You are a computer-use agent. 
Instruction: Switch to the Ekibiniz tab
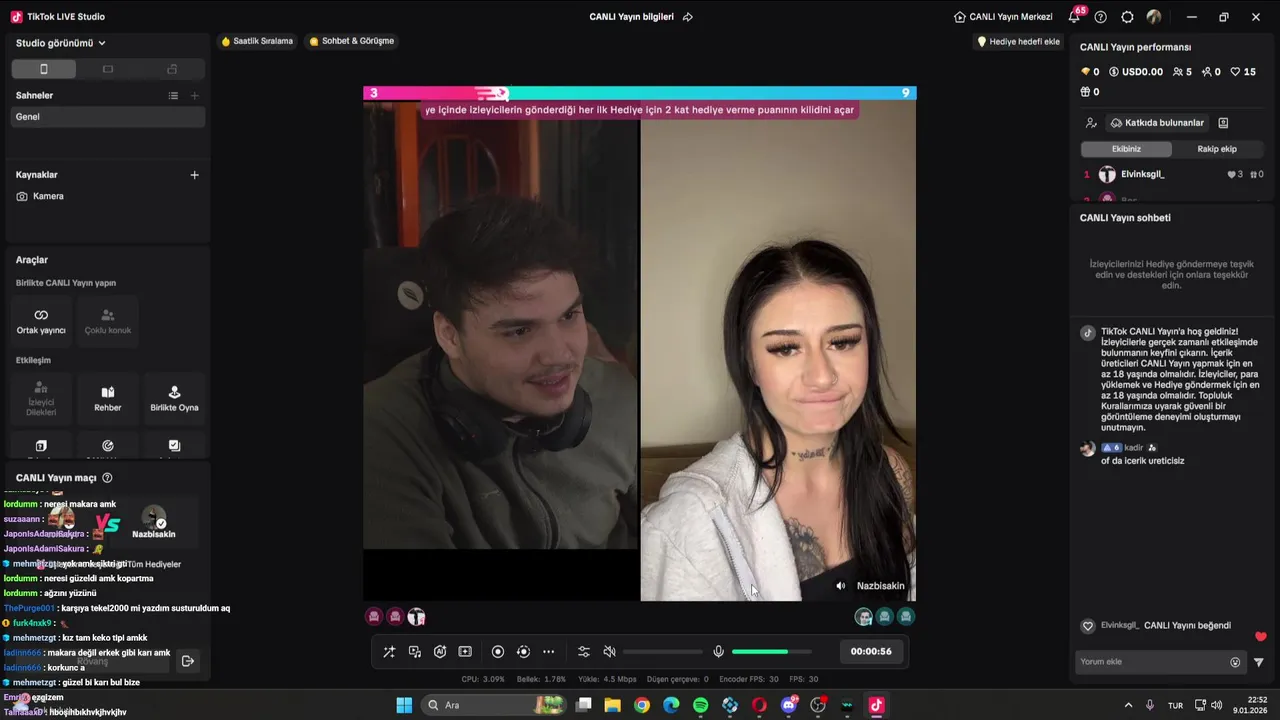pos(1126,149)
